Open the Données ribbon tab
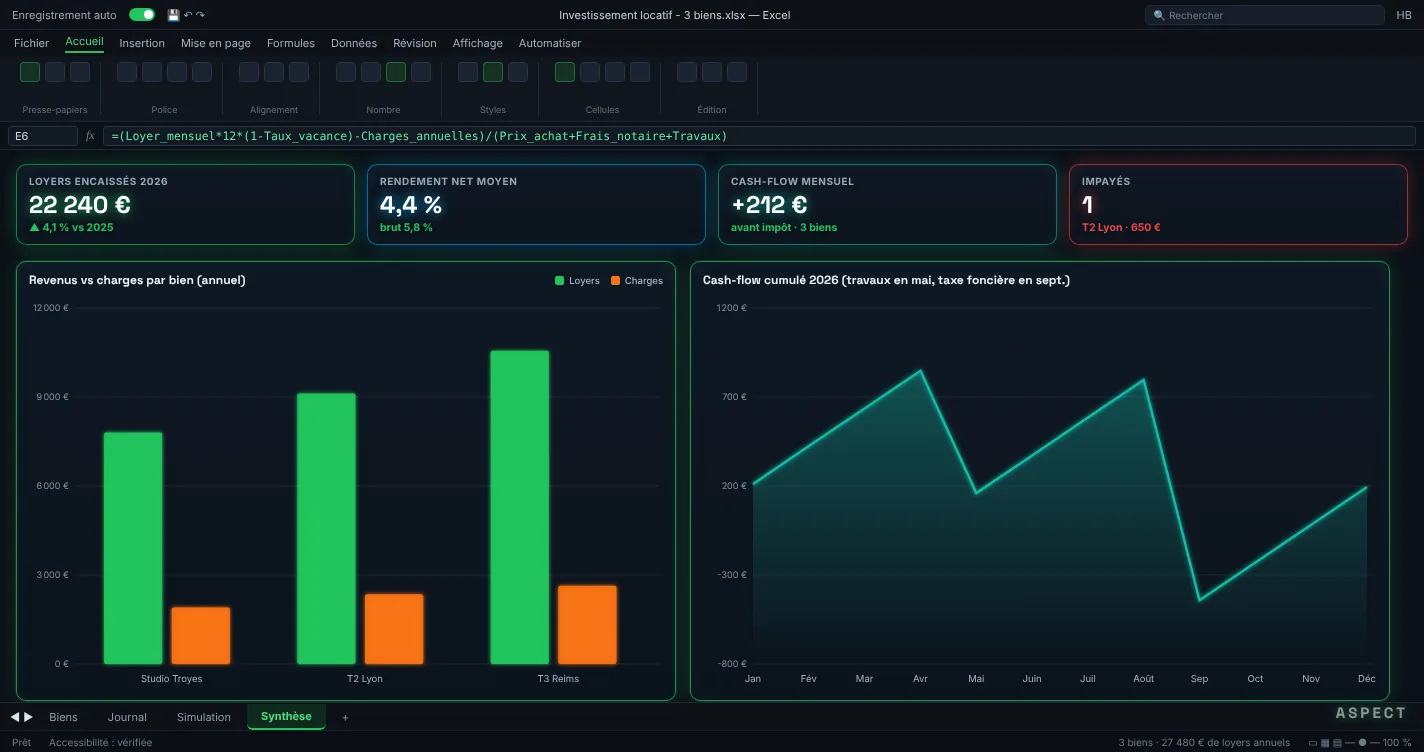 [354, 43]
